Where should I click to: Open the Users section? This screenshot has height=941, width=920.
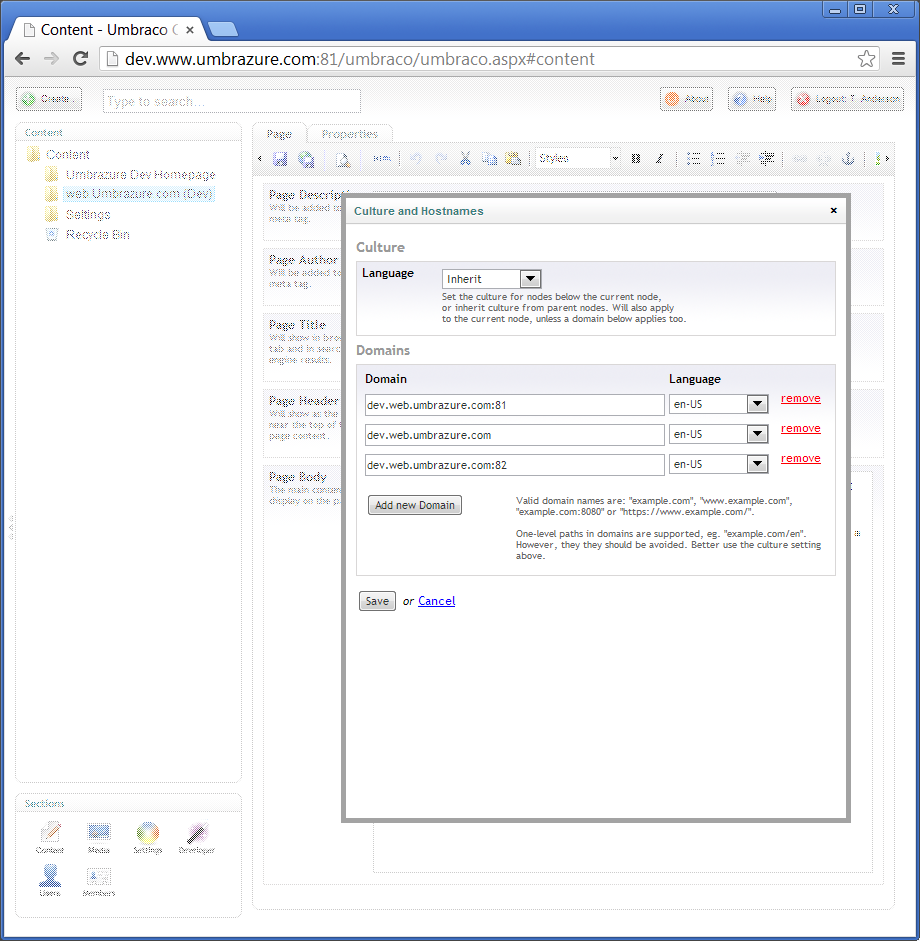coord(50,879)
